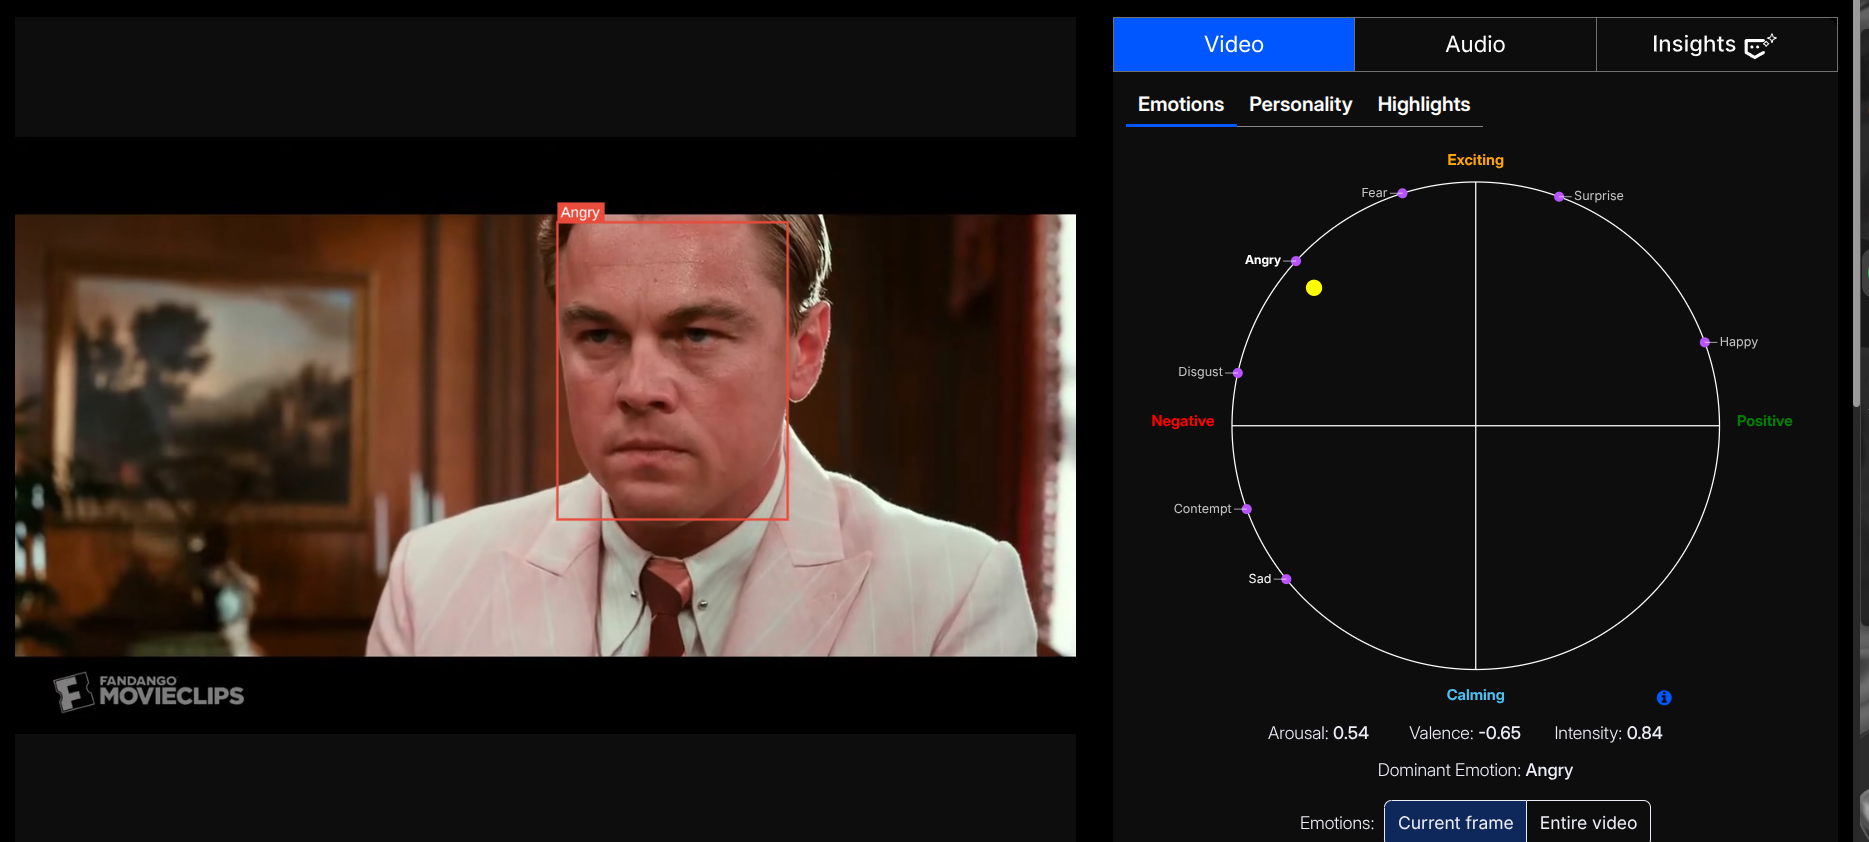Click the Calming axis label
The height and width of the screenshot is (842, 1869).
1475,695
